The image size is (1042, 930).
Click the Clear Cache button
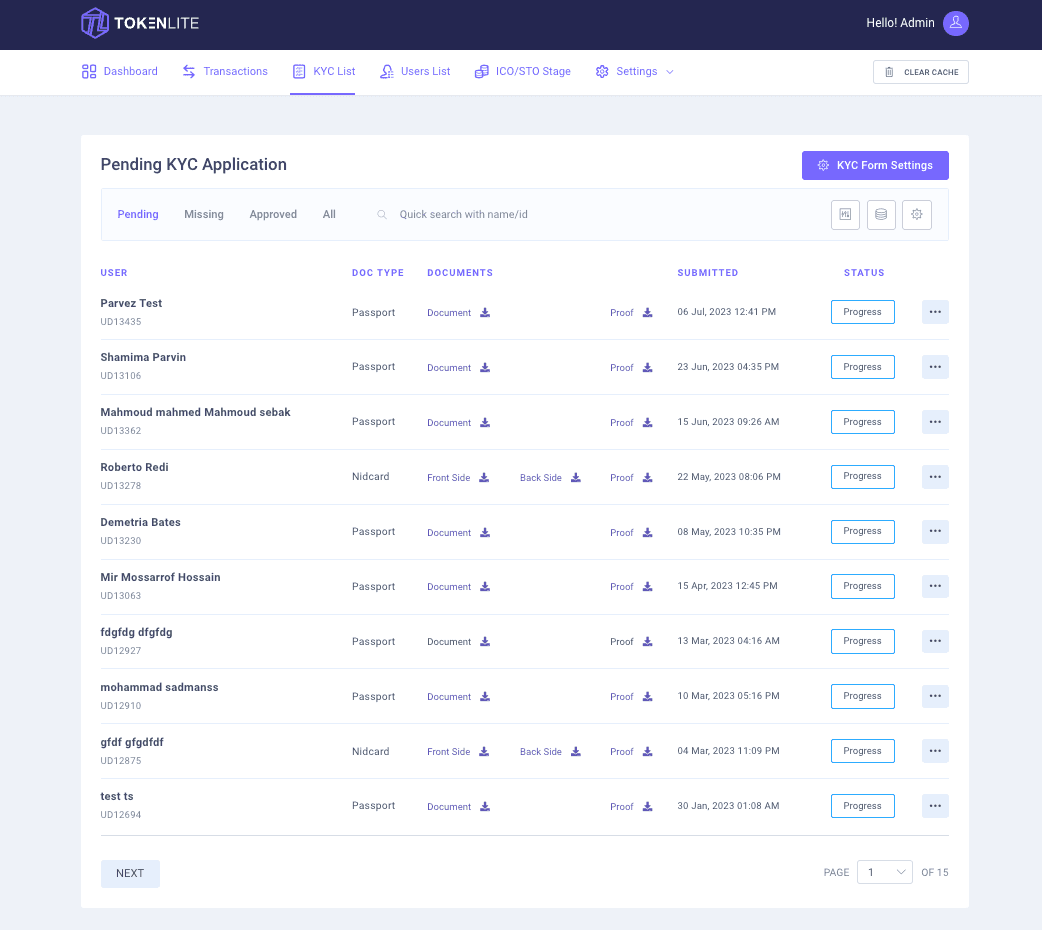[920, 72]
